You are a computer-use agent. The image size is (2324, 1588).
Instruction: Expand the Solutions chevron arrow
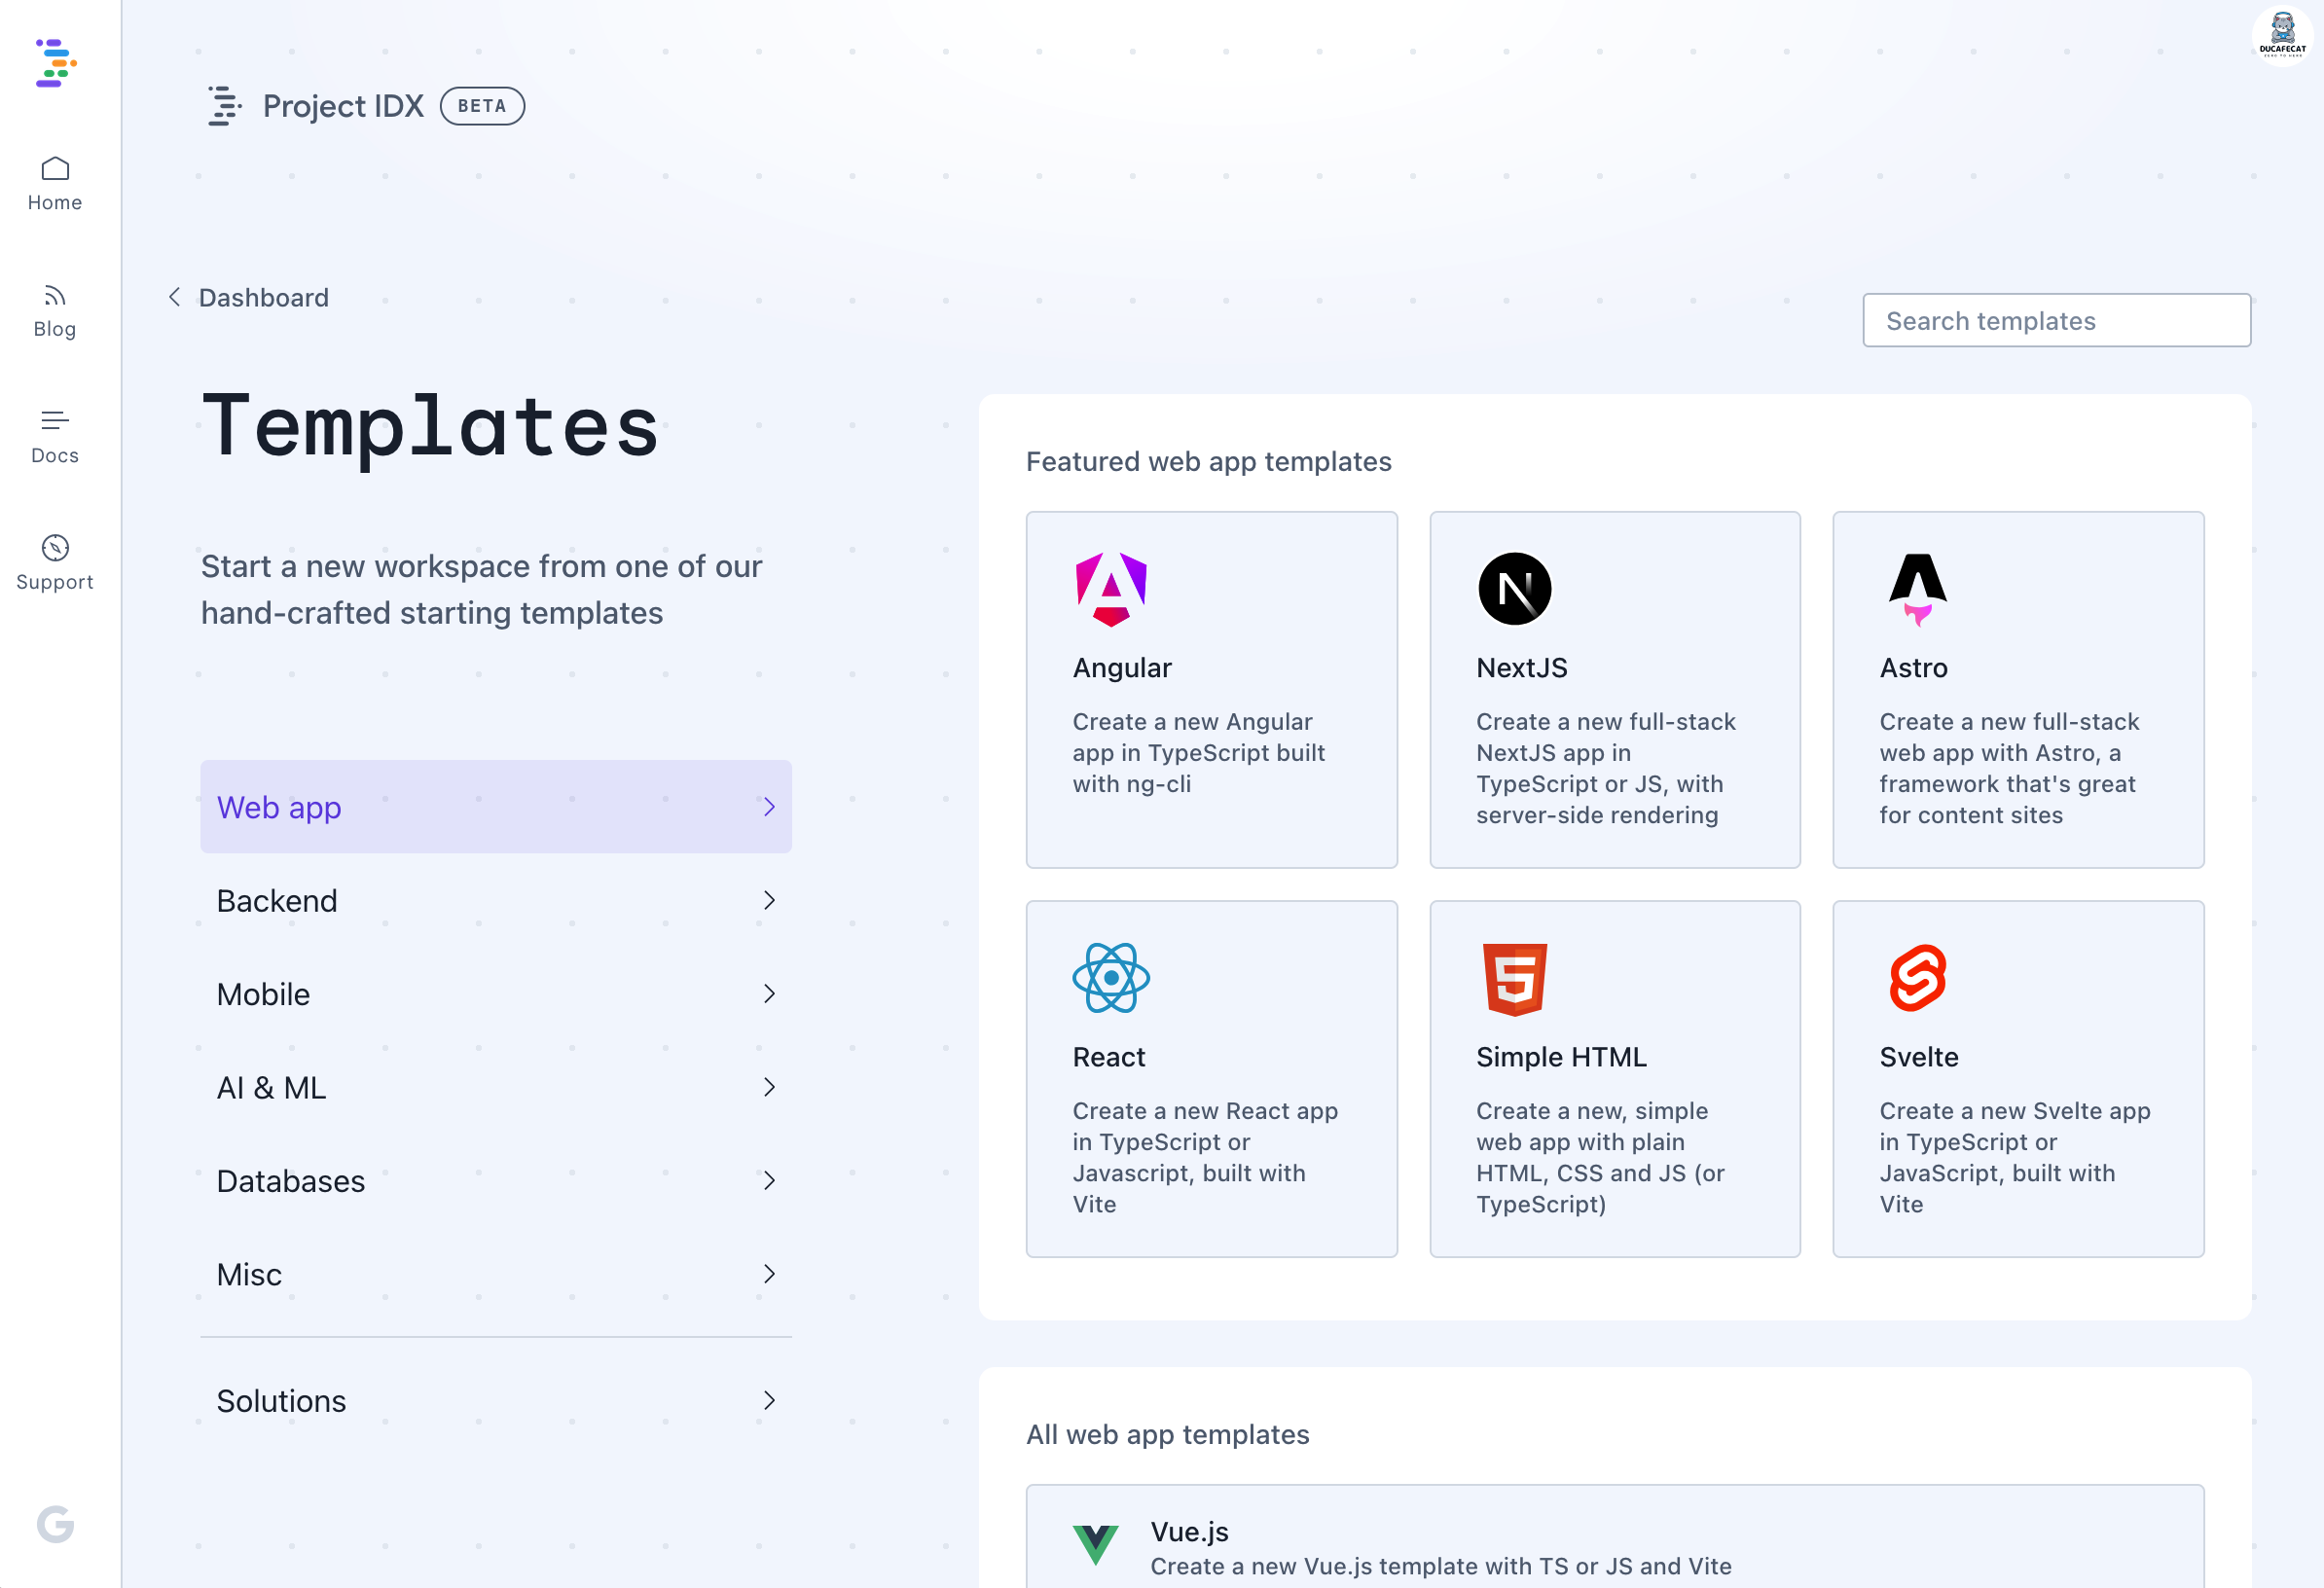point(769,1401)
